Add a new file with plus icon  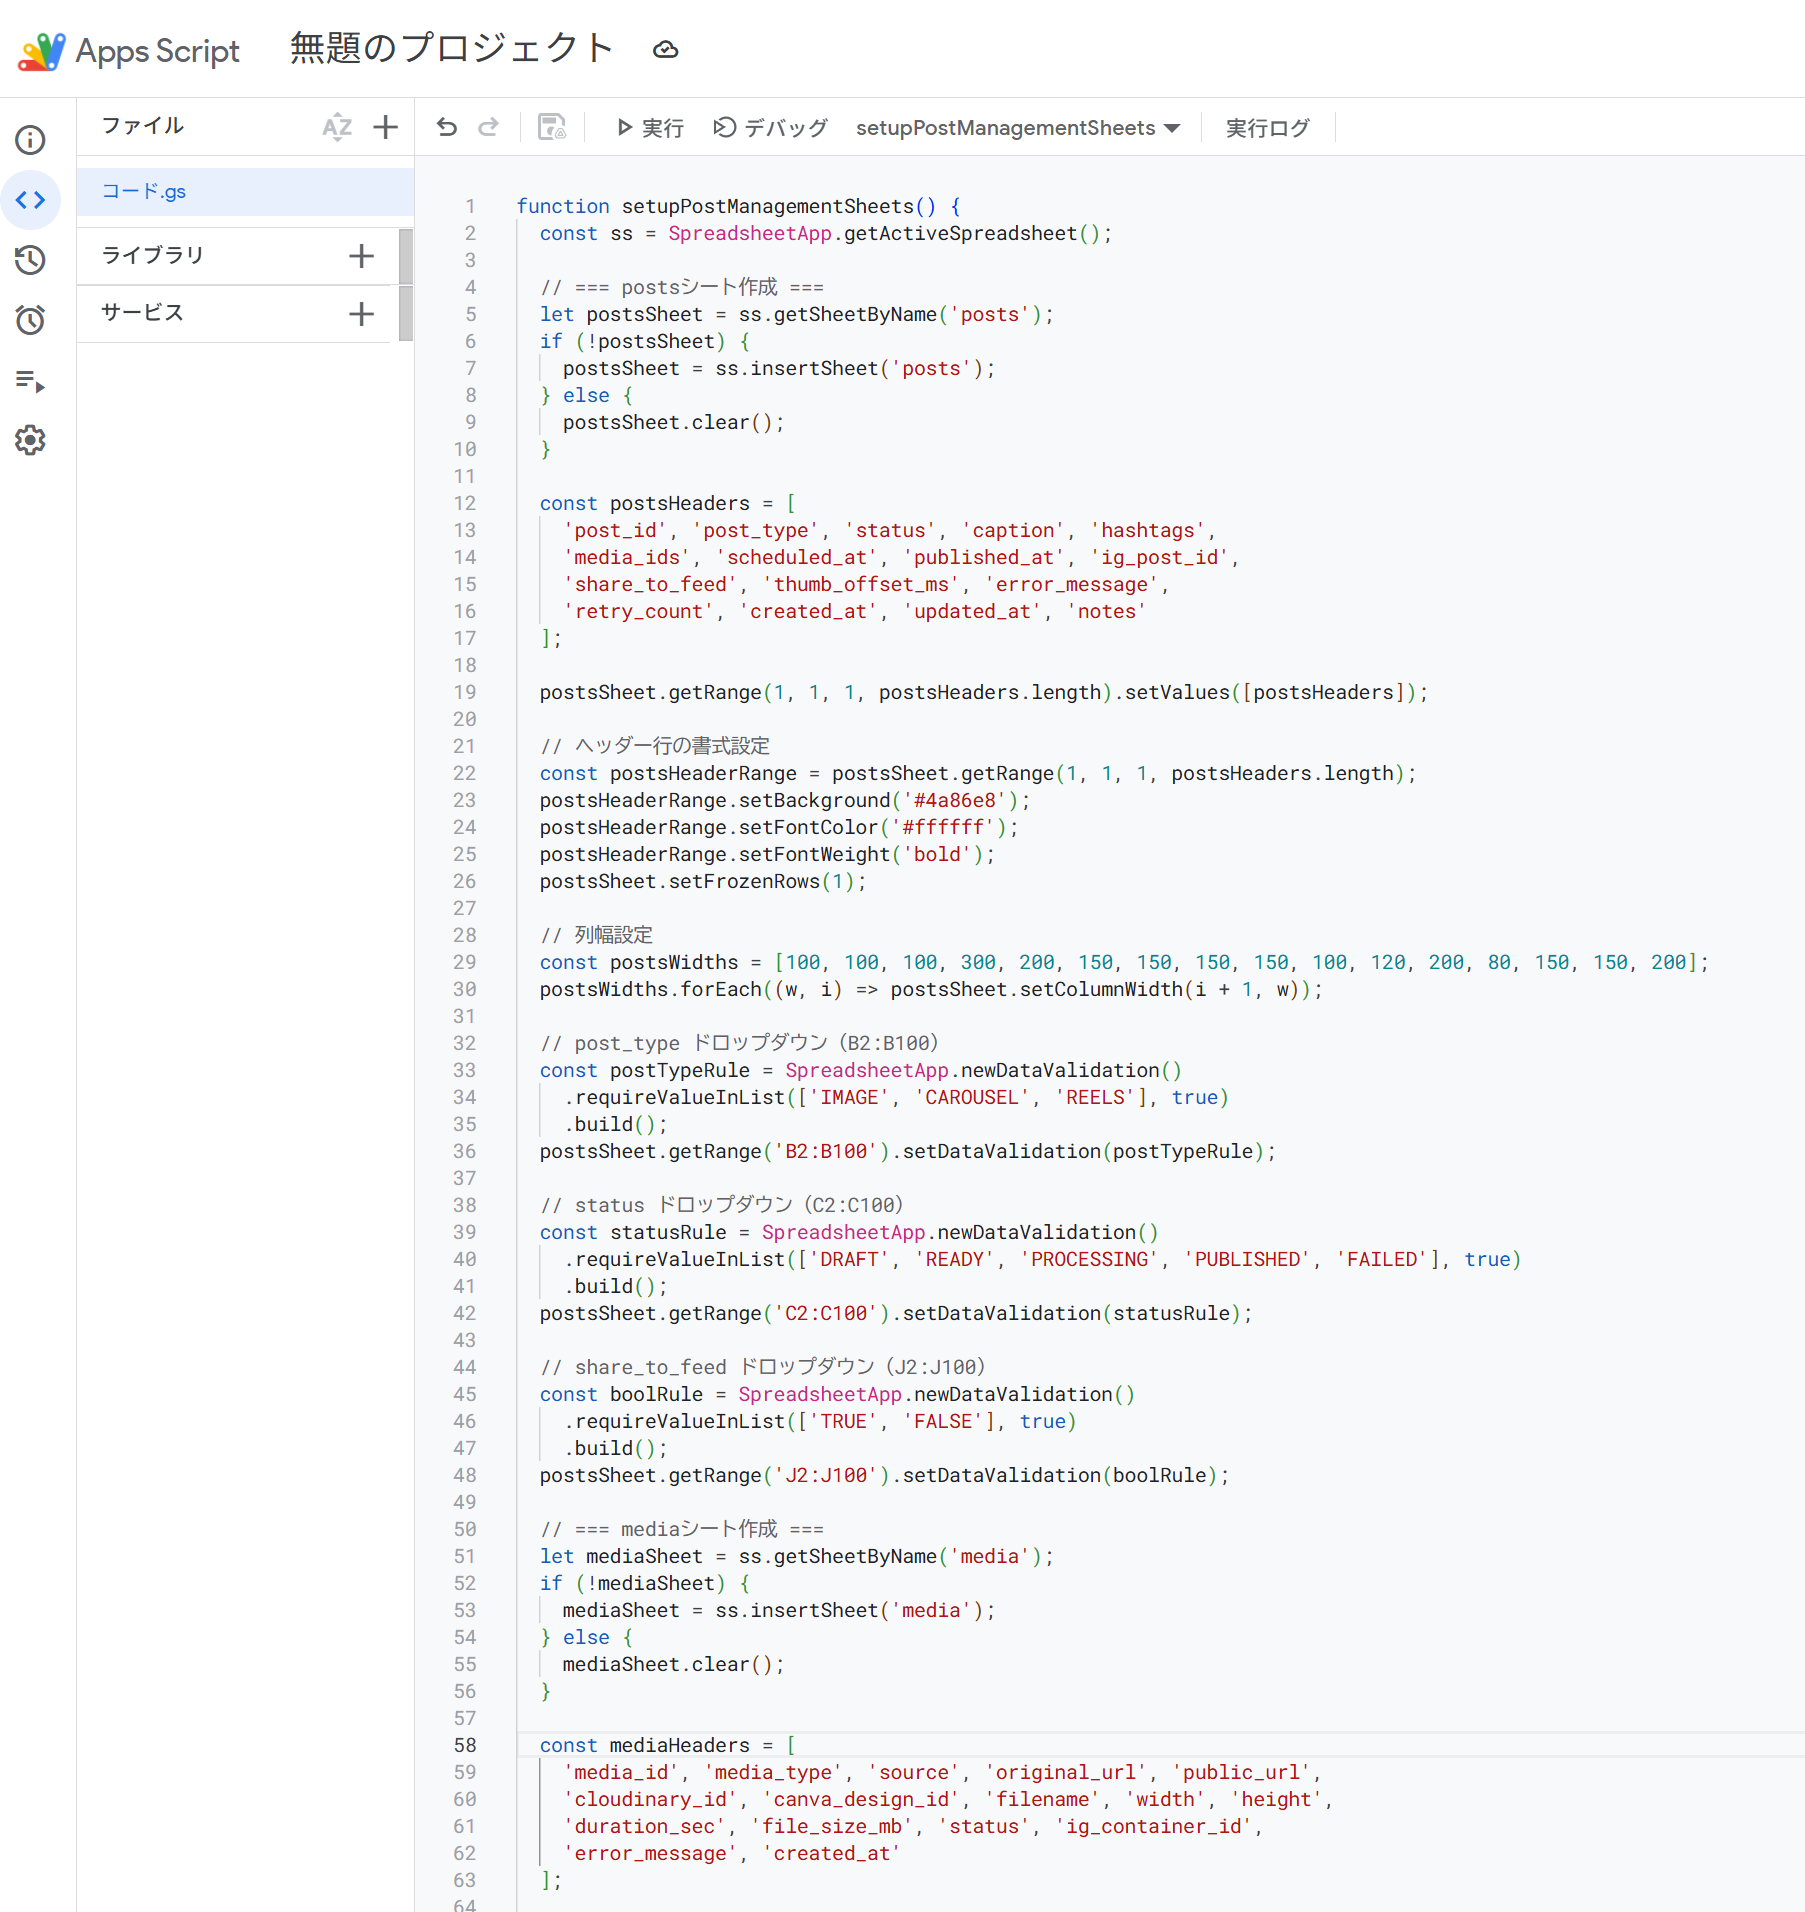click(385, 127)
